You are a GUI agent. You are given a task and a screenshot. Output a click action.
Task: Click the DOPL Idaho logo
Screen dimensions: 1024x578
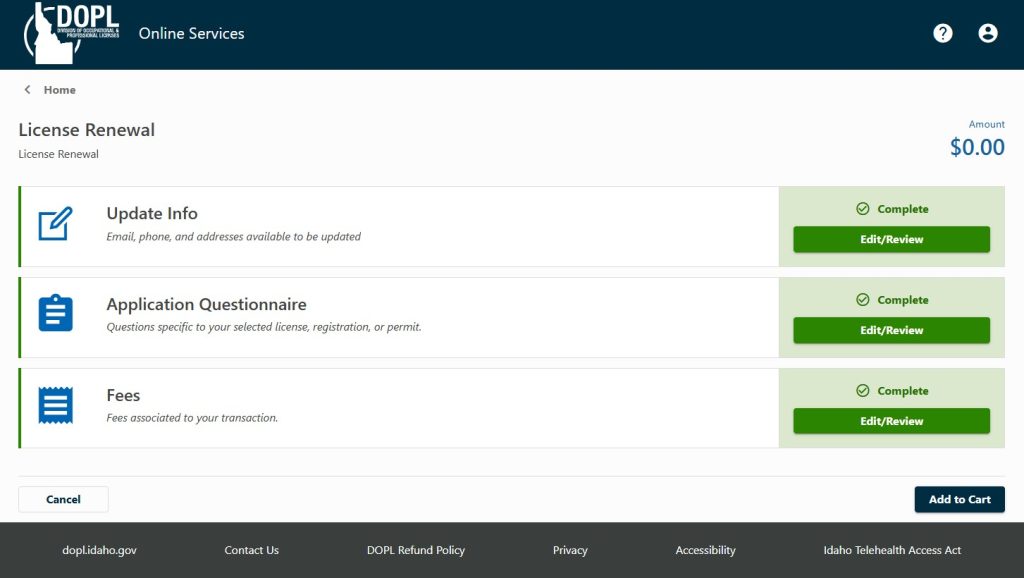[71, 33]
